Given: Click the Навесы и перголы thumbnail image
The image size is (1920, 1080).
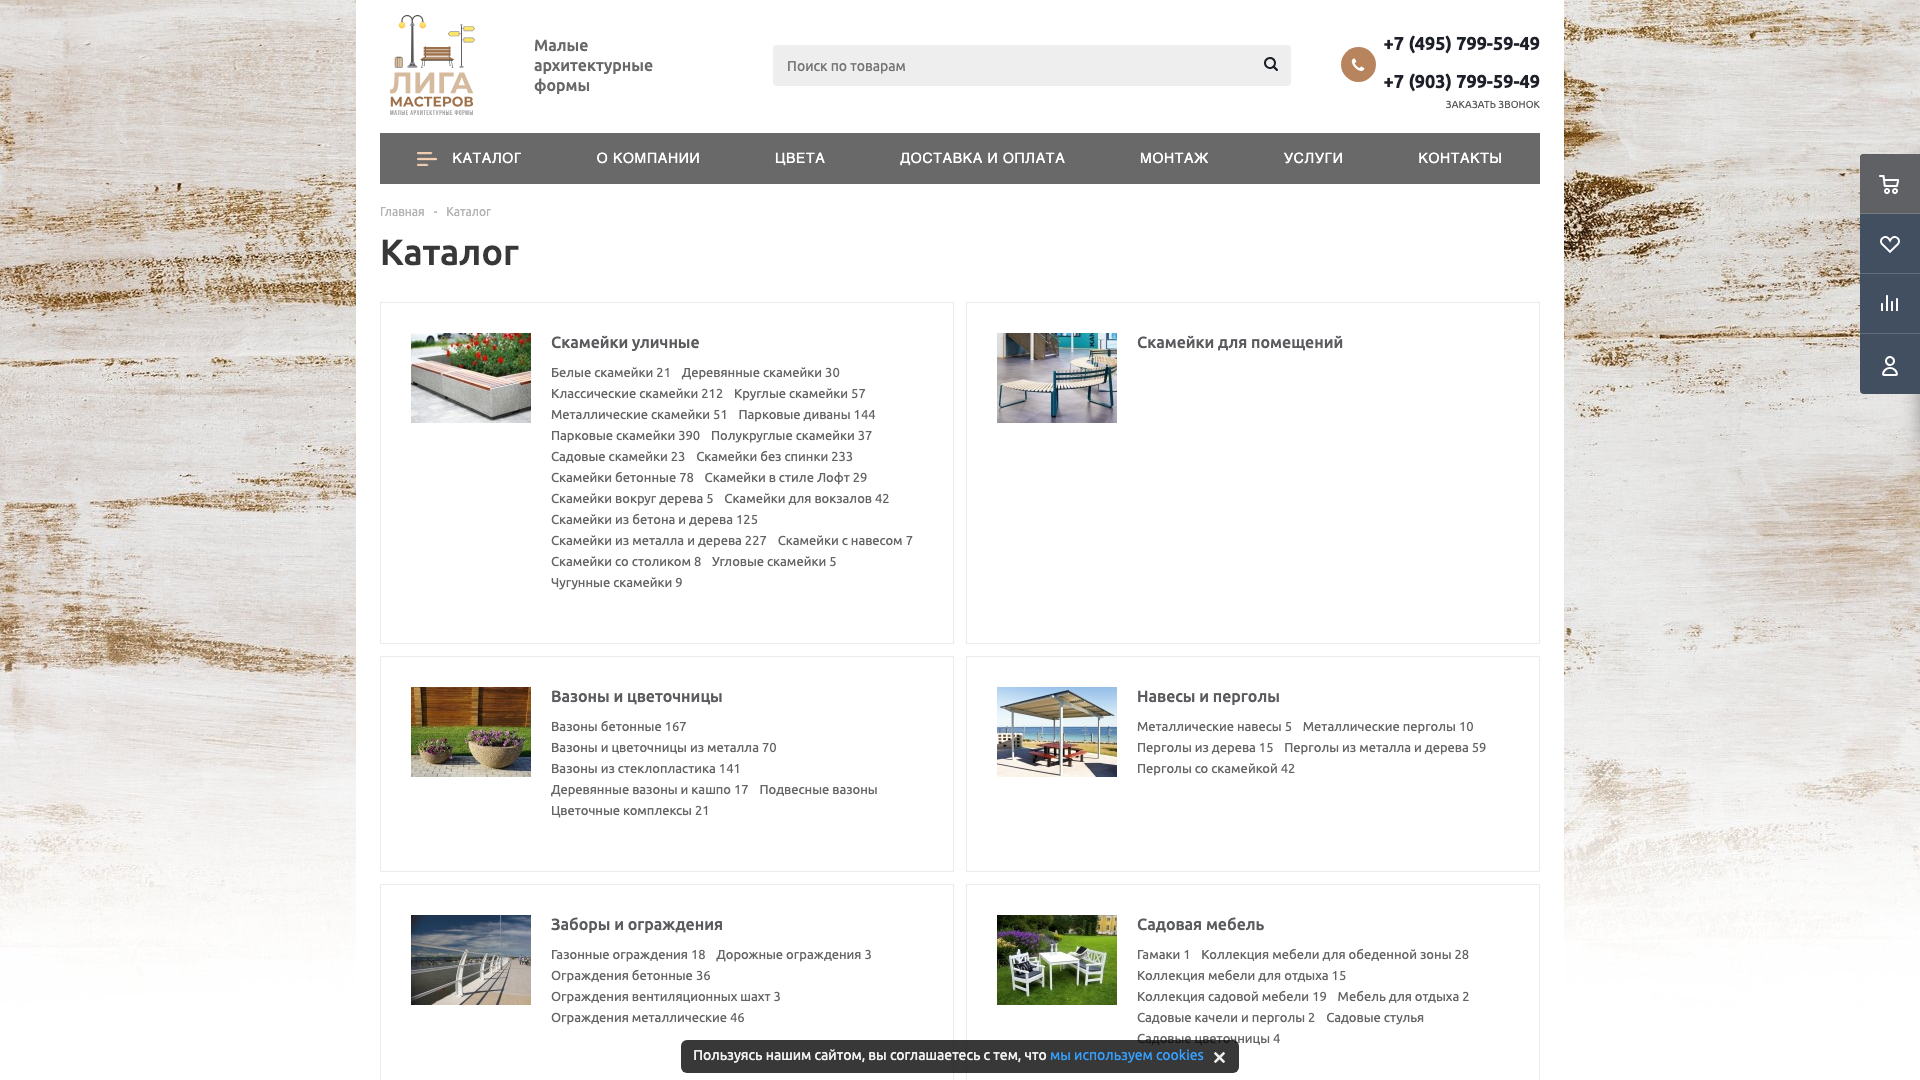Looking at the screenshot, I should coord(1057,732).
